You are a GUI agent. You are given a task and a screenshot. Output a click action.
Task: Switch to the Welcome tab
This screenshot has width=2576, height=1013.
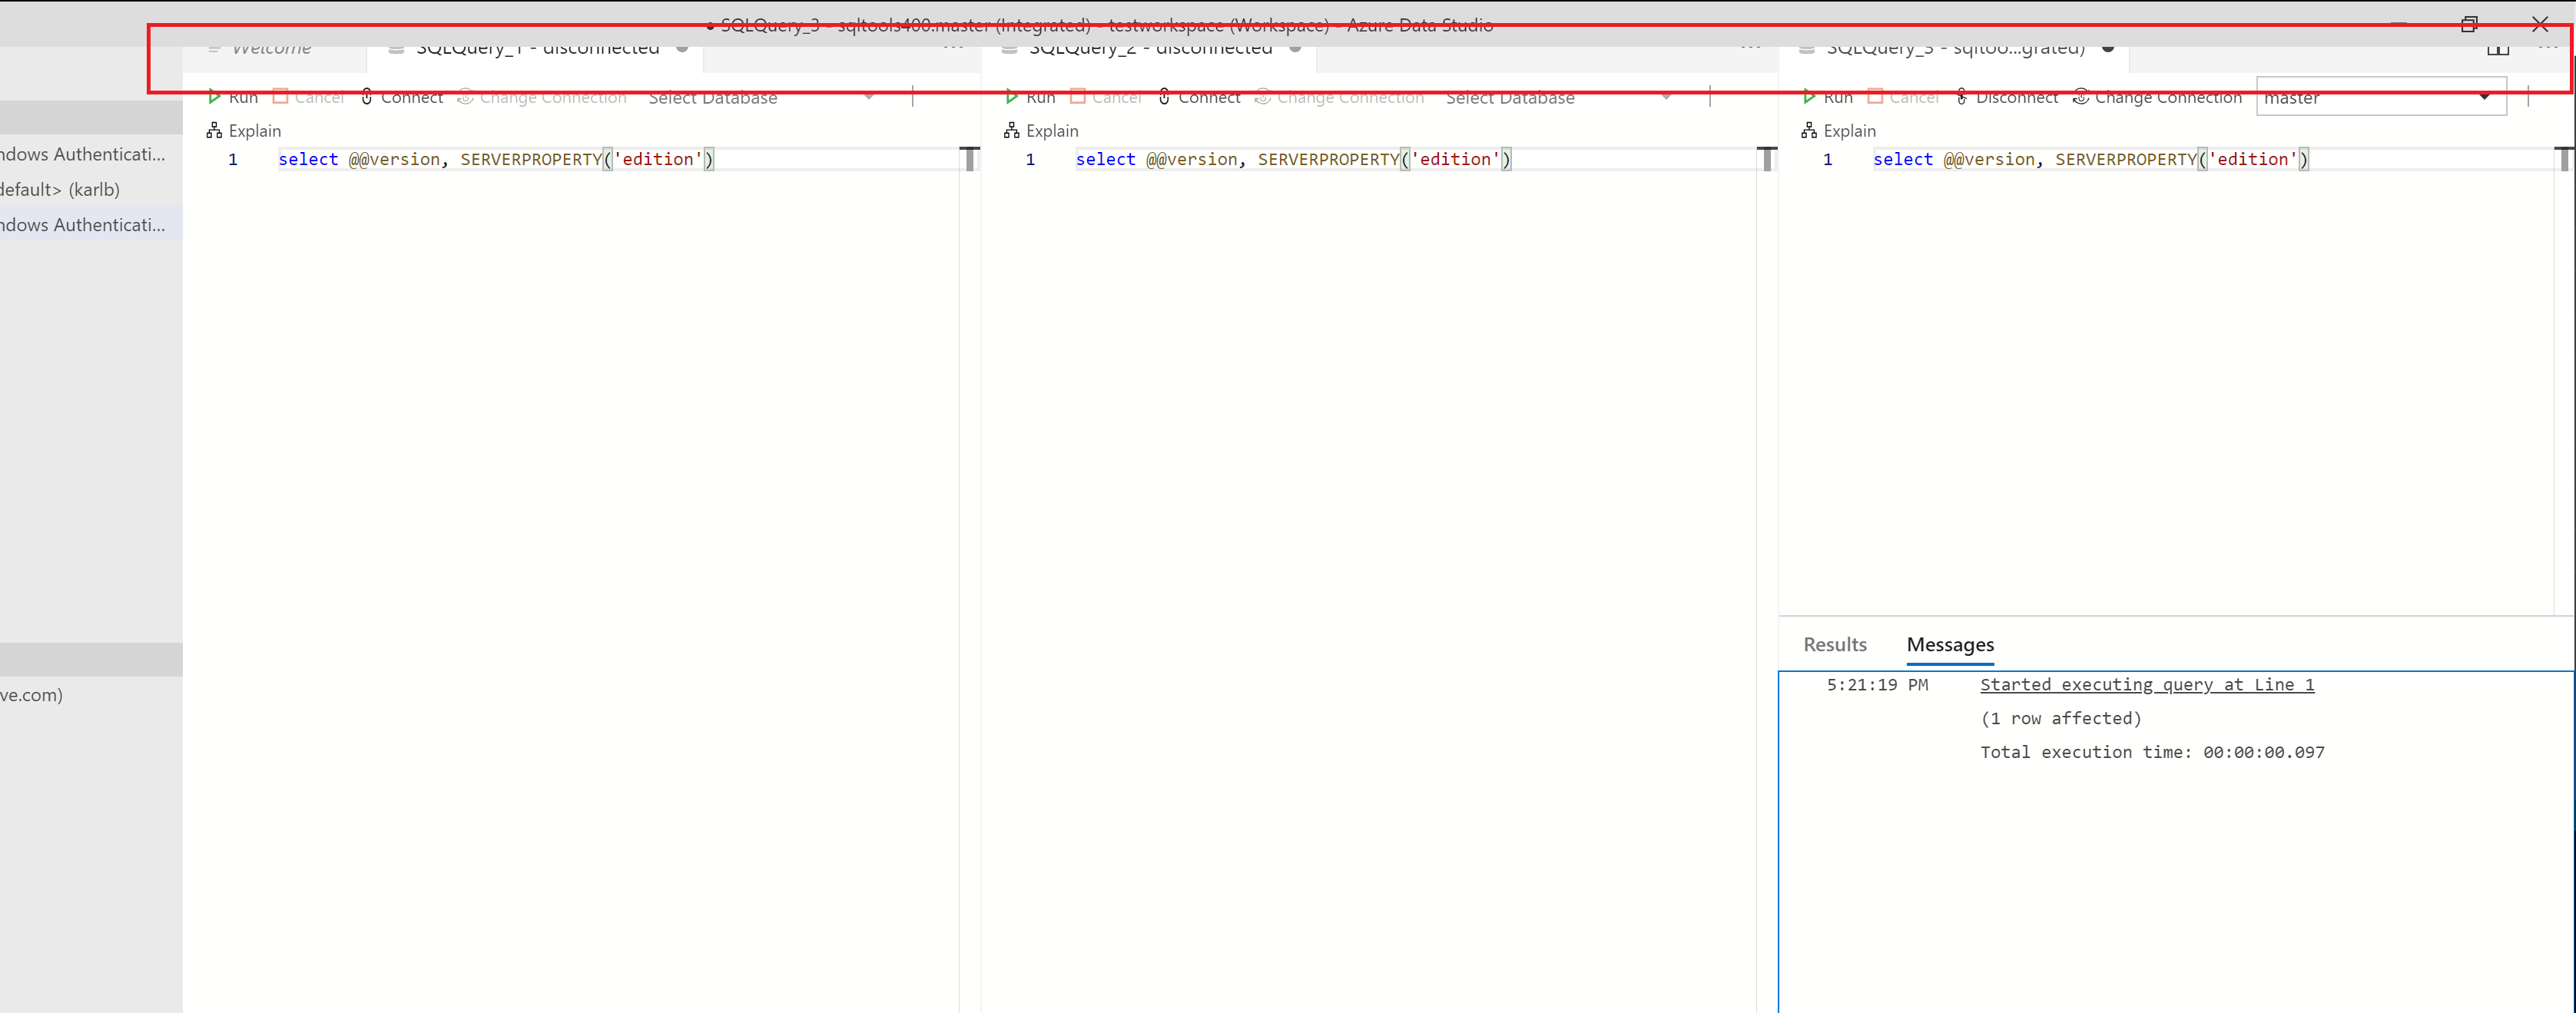(x=270, y=47)
